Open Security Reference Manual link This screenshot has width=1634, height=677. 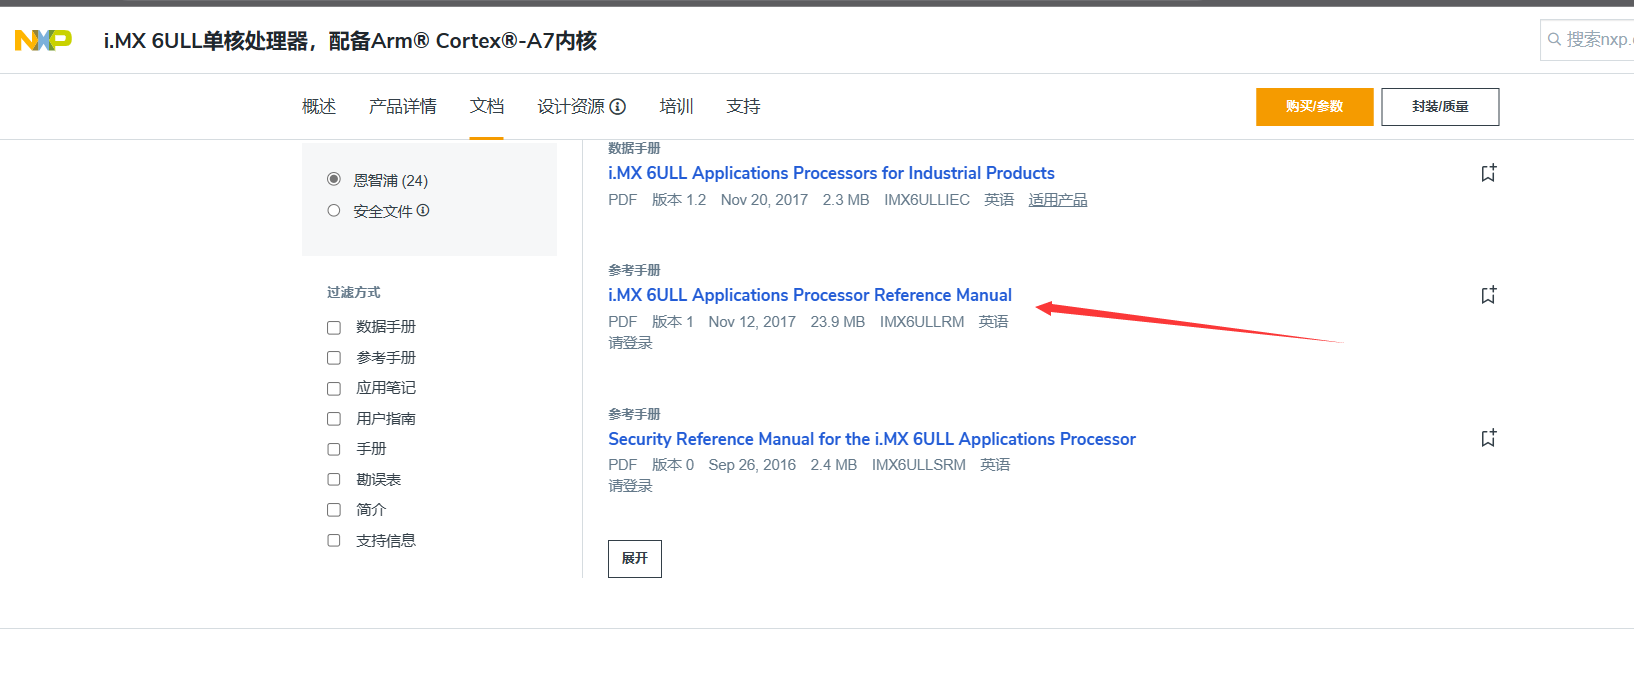click(872, 439)
